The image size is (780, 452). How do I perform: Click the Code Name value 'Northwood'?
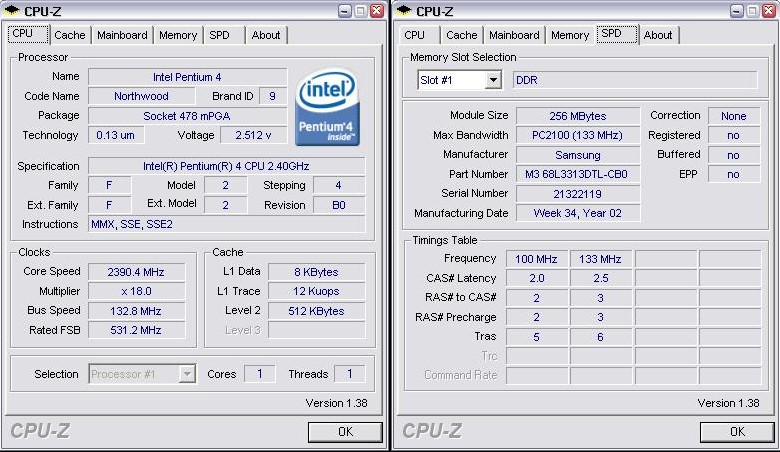pos(141,96)
